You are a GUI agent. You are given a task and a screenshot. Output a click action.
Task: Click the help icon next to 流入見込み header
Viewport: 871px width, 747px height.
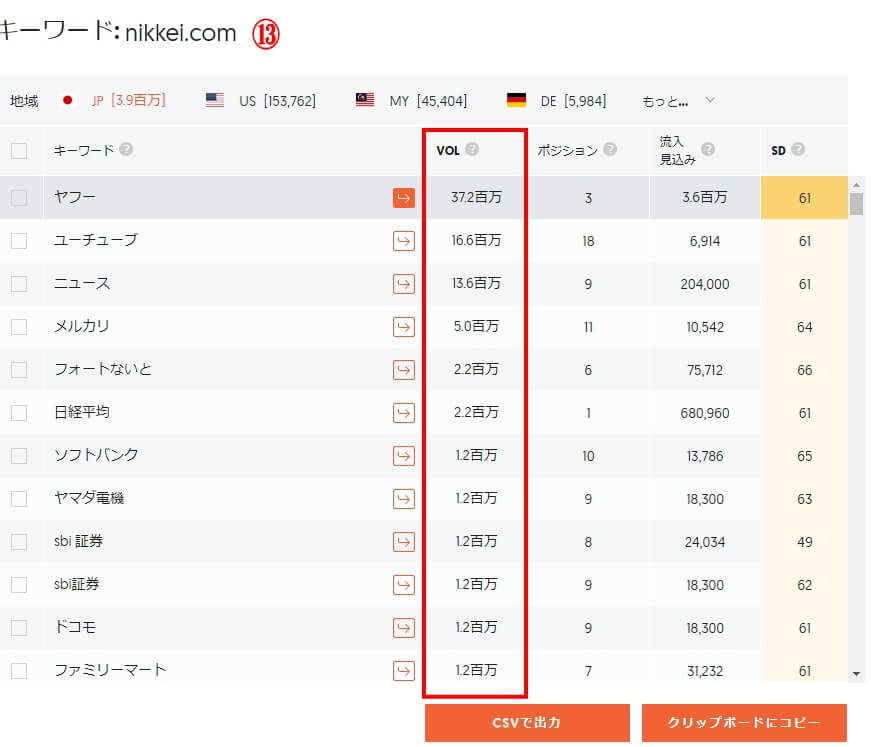[x=708, y=149]
